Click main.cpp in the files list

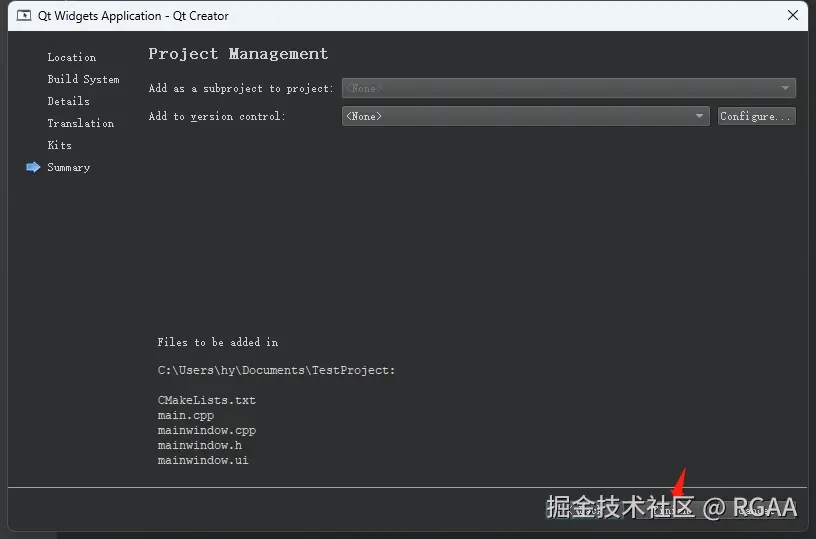[x=185, y=415]
